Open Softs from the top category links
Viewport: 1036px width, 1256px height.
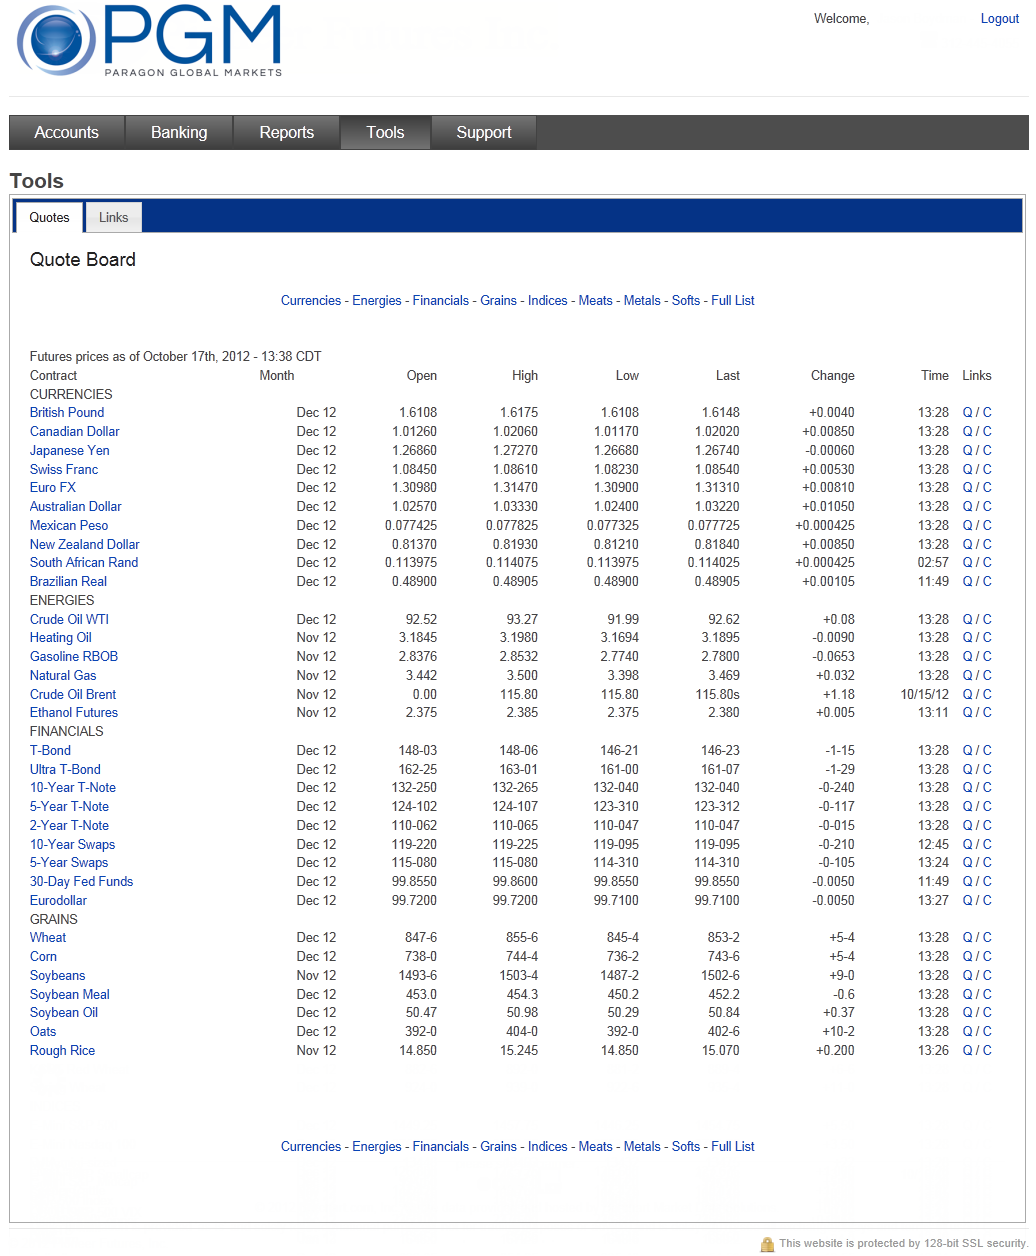686,301
